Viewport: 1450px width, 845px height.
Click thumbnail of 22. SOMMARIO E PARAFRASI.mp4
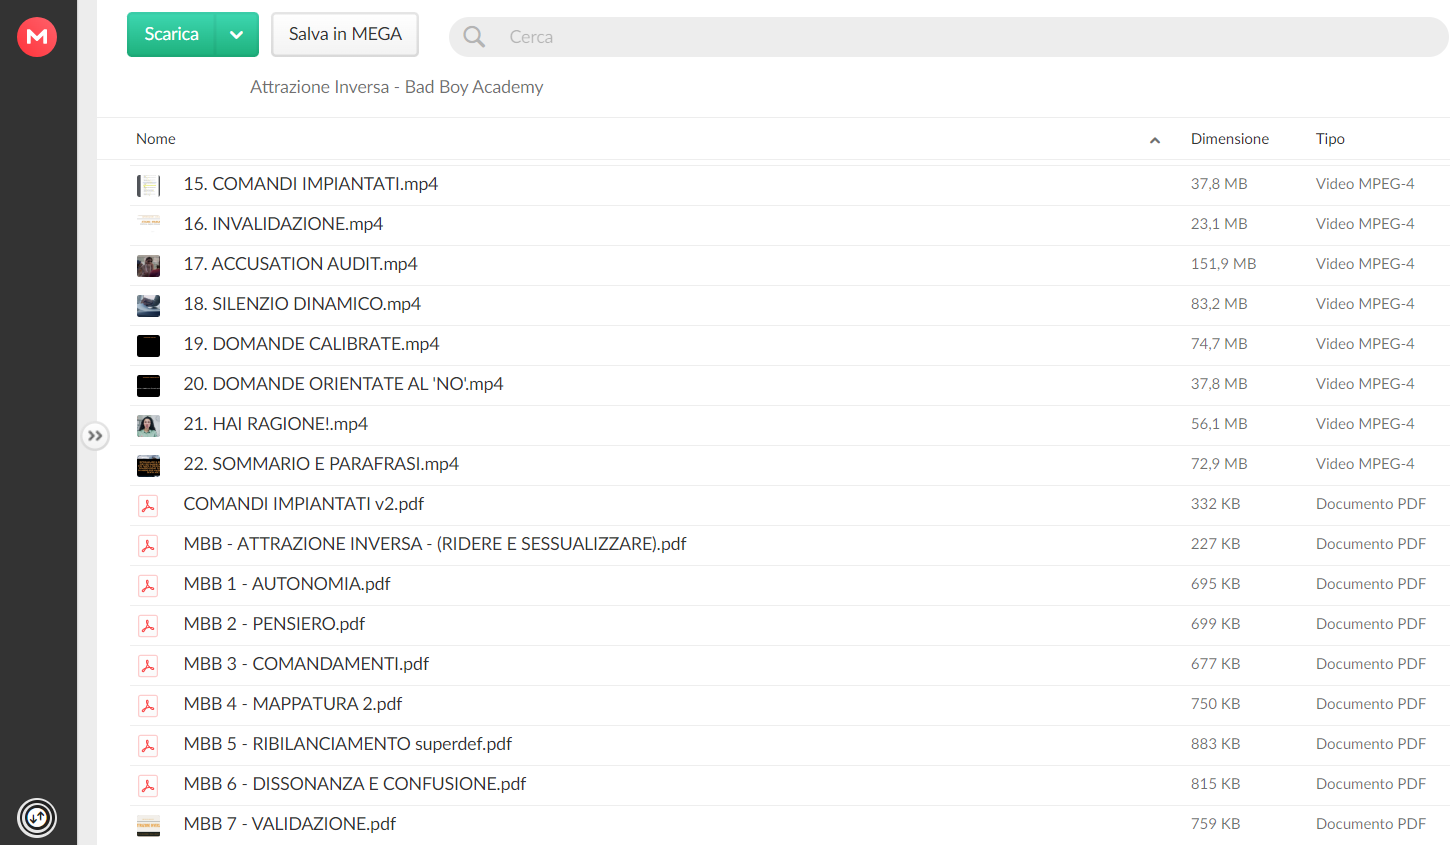[148, 465]
